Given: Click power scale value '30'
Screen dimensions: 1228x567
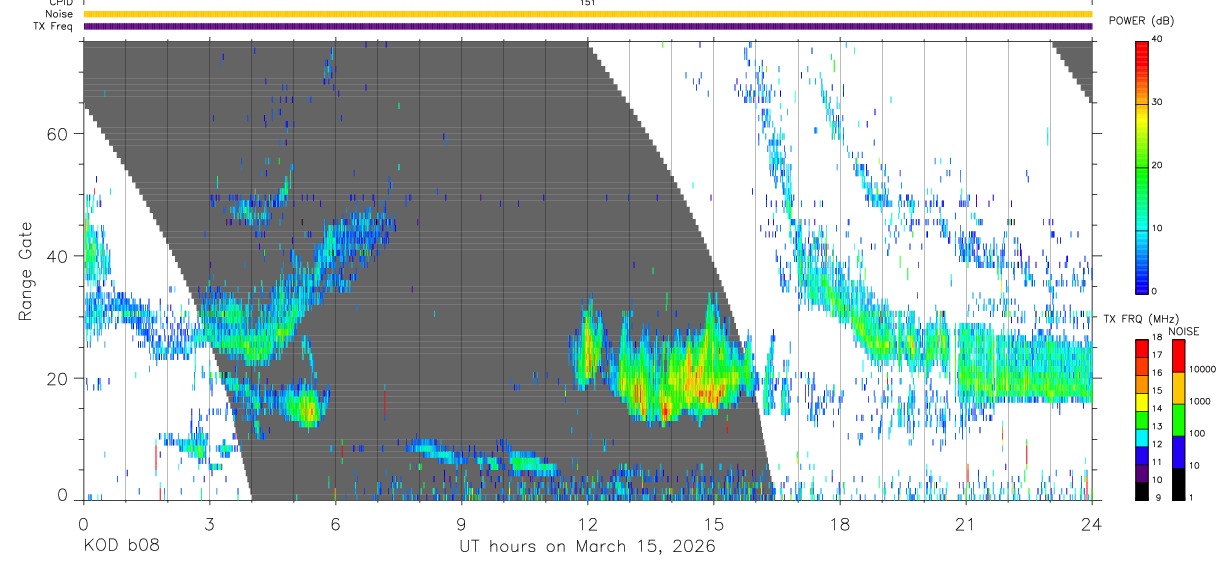Looking at the screenshot, I should pos(1157,102).
